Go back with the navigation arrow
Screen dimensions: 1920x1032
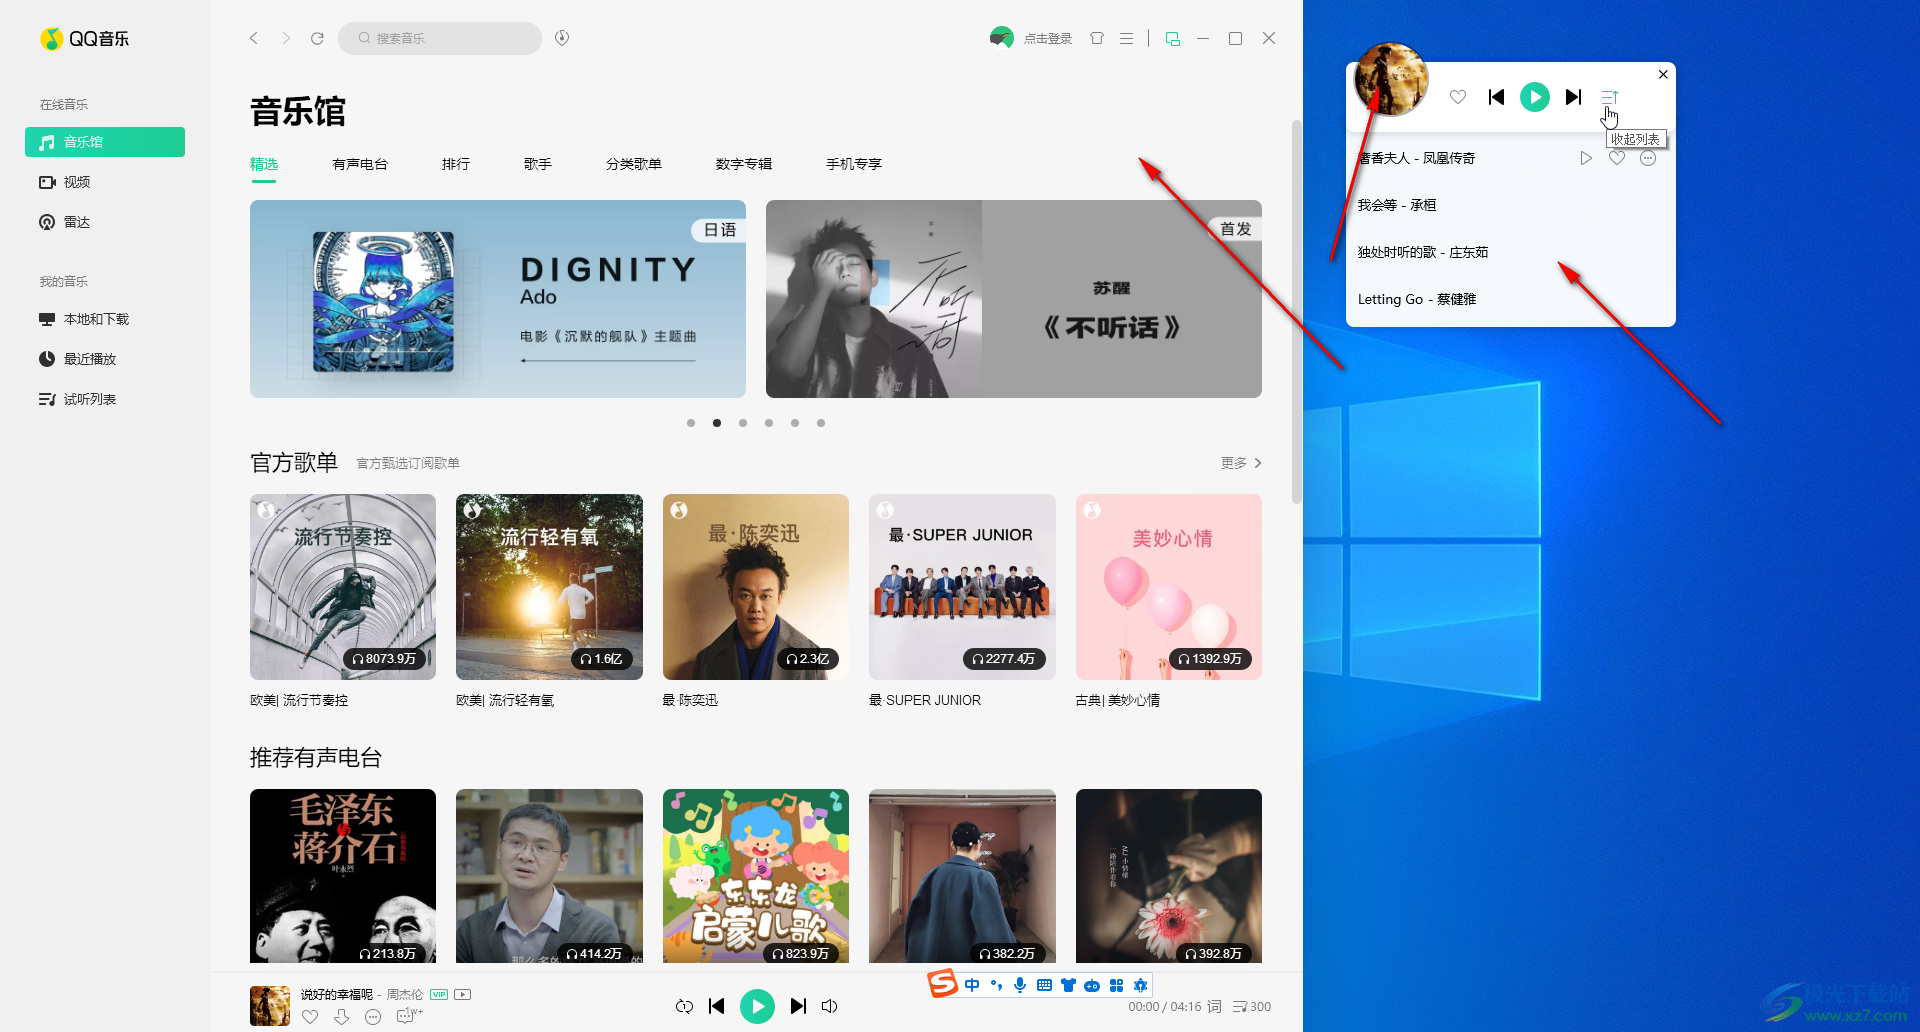[254, 38]
